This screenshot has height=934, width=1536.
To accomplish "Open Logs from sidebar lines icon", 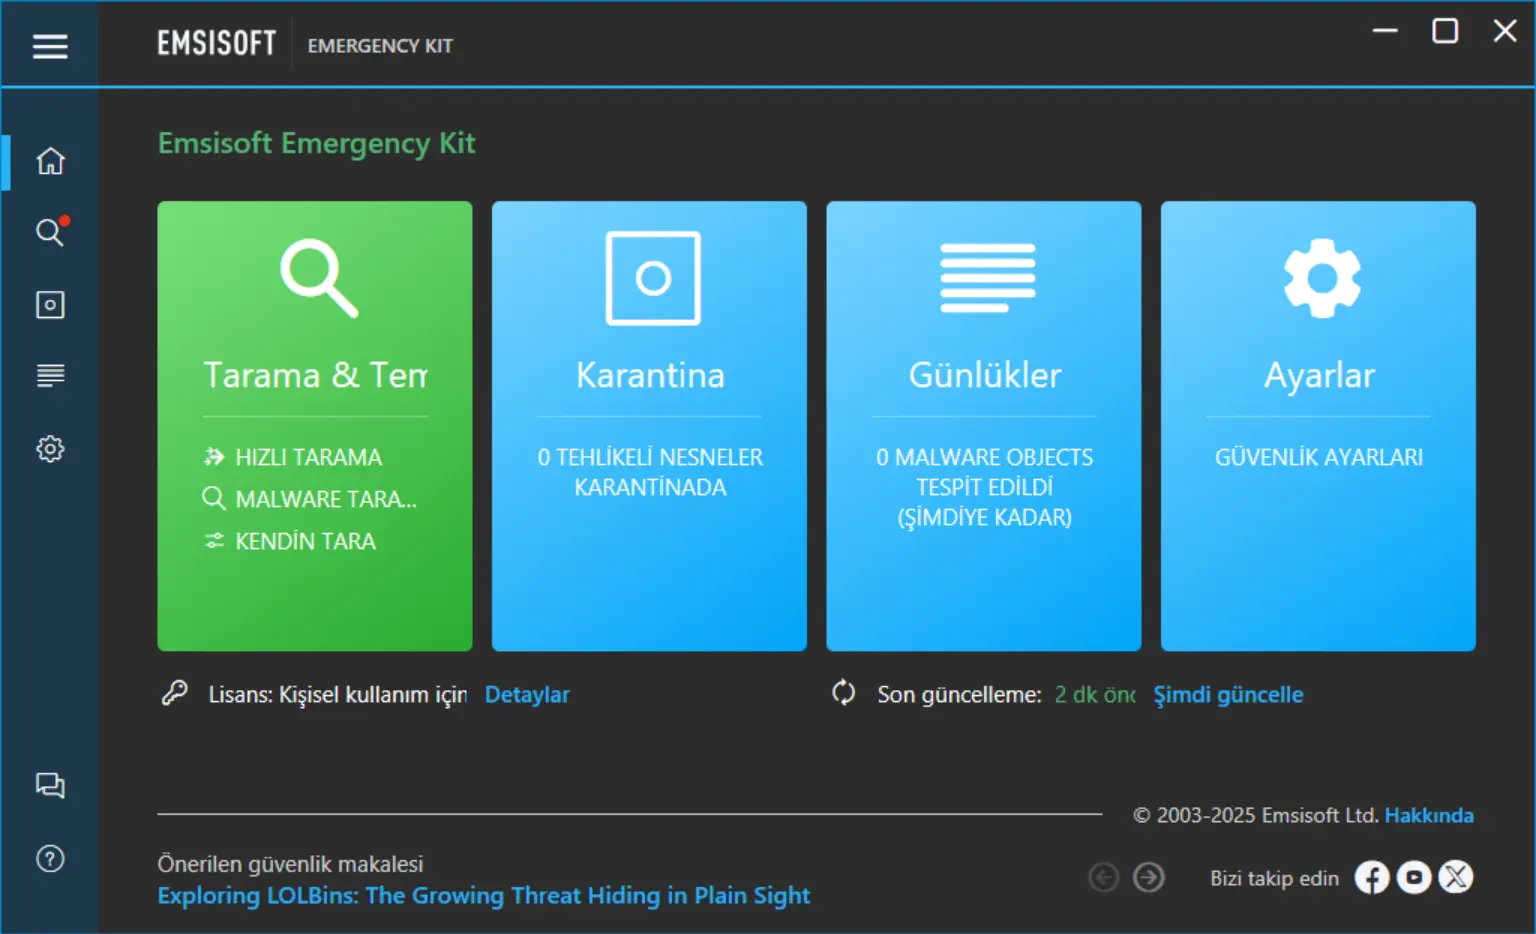I will [50, 376].
